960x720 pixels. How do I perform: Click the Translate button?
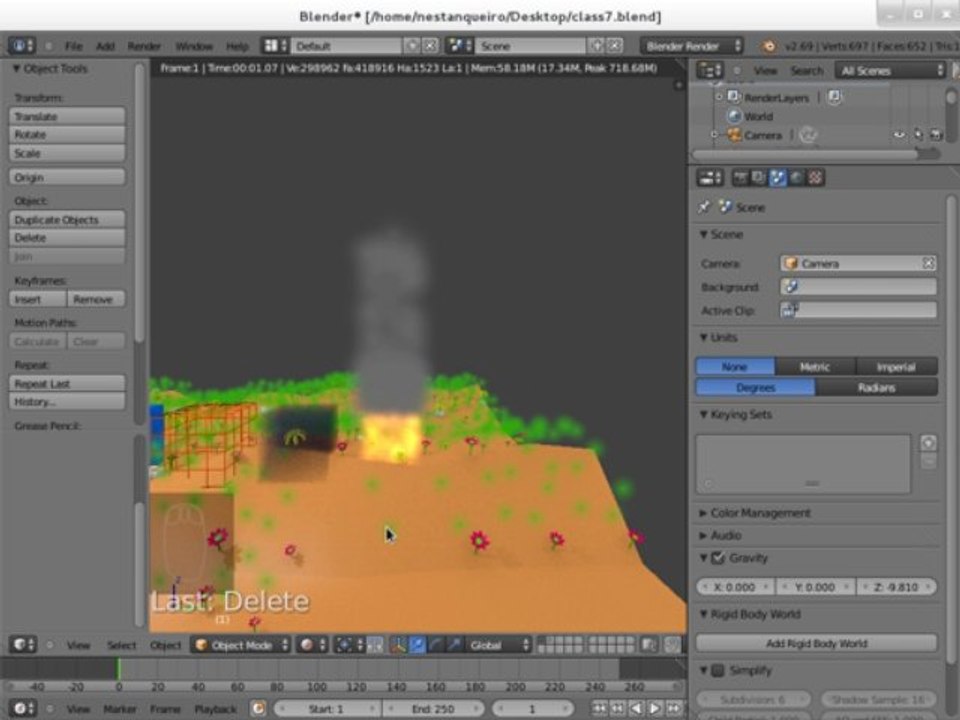coord(67,116)
